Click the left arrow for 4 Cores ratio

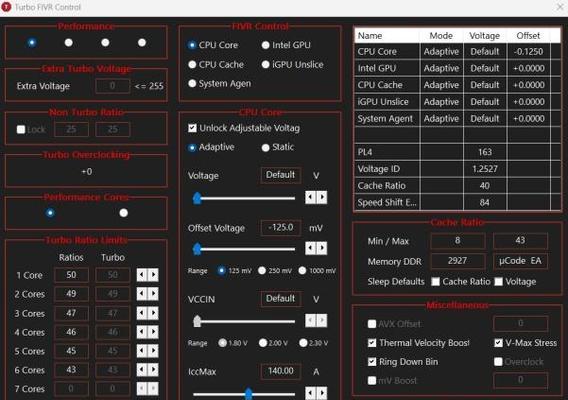(142, 332)
